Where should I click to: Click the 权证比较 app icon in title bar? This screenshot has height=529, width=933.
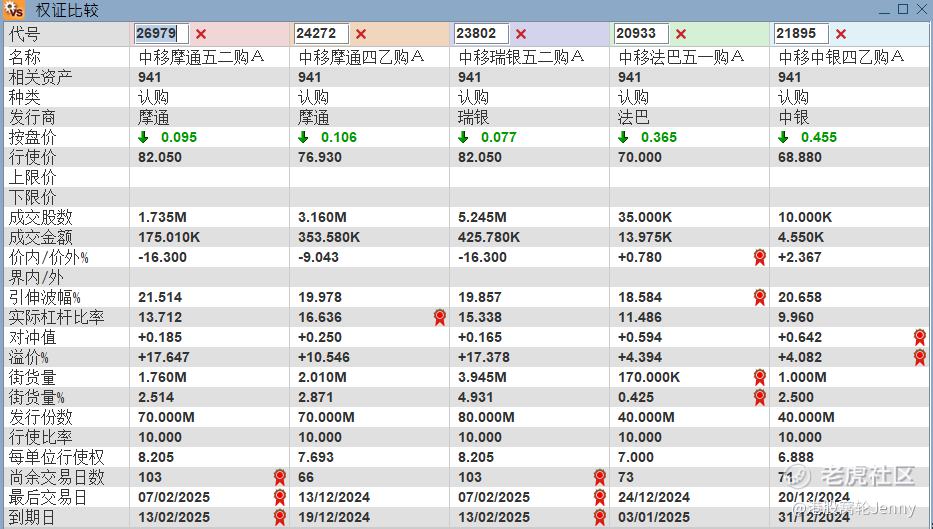coord(14,10)
